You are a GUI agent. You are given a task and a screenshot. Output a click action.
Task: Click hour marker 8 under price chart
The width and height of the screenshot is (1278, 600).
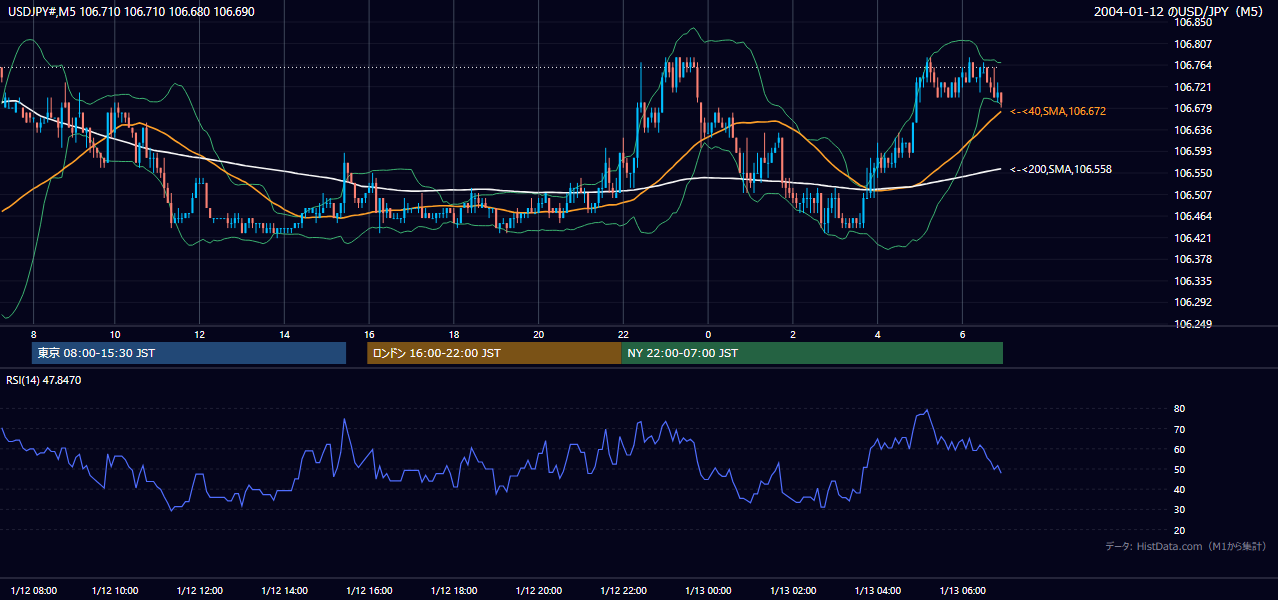point(33,334)
